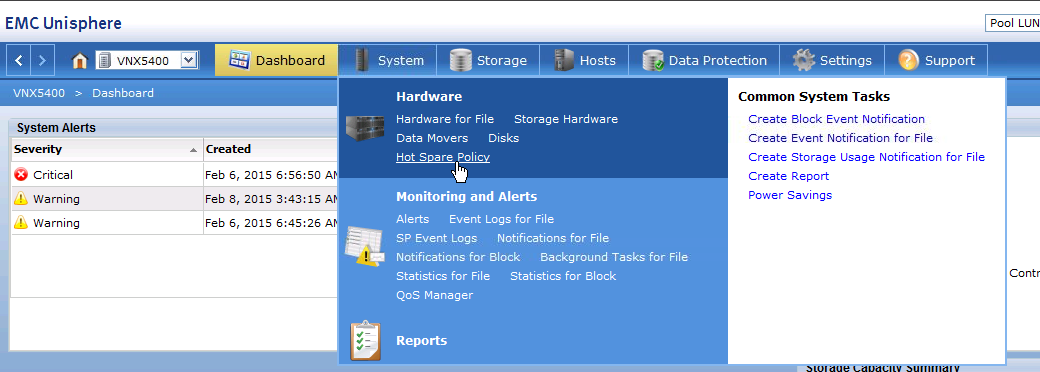The height and width of the screenshot is (372, 1040).
Task: Open the Settings menu
Action: [x=832, y=60]
